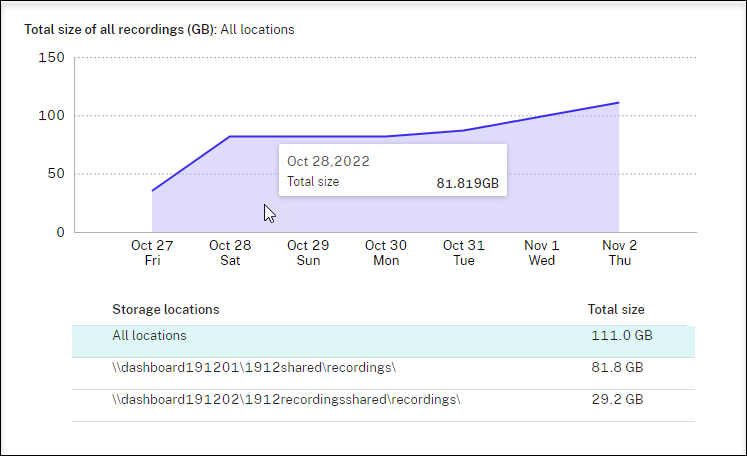Click the Oct 30 Mon axis label
Viewport: 747px width, 456px height.
pos(386,252)
